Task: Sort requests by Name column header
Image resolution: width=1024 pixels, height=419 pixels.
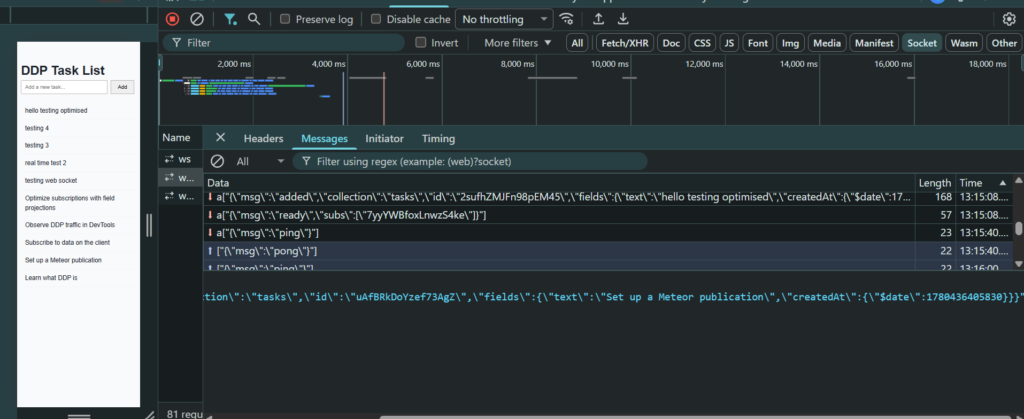Action: (180, 138)
